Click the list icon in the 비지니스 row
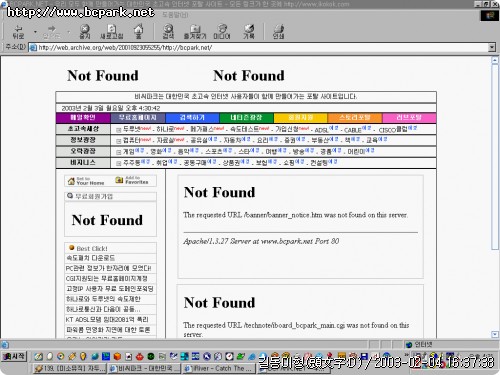This screenshot has height=375, width=500. pos(118,163)
